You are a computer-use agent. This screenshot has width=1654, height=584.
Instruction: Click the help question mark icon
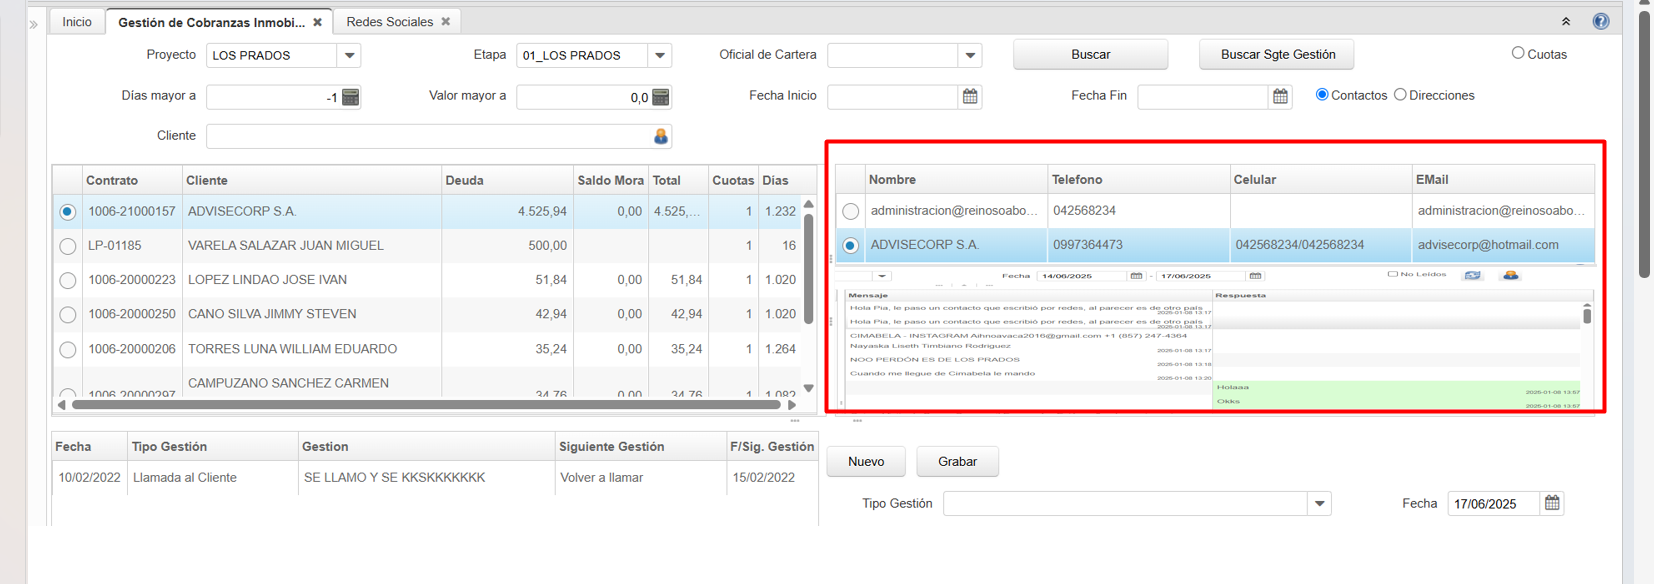1600,21
